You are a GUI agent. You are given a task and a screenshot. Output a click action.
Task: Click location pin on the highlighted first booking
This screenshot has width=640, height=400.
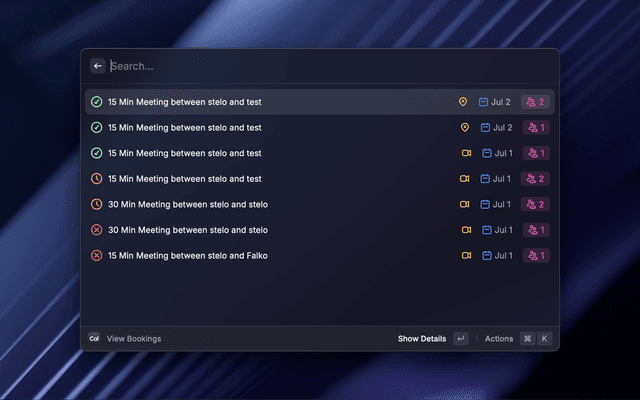pyautogui.click(x=463, y=102)
